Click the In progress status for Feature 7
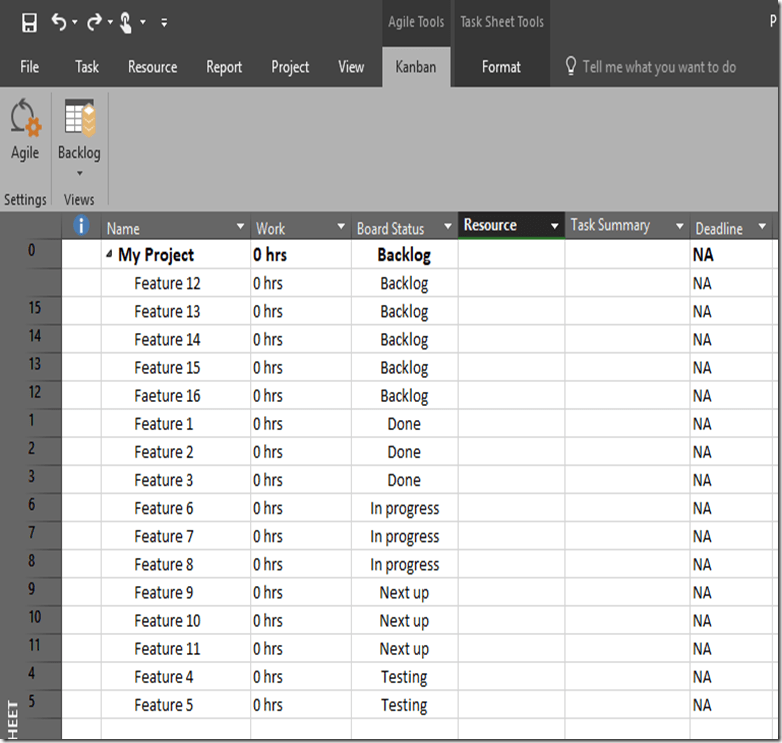 point(404,537)
